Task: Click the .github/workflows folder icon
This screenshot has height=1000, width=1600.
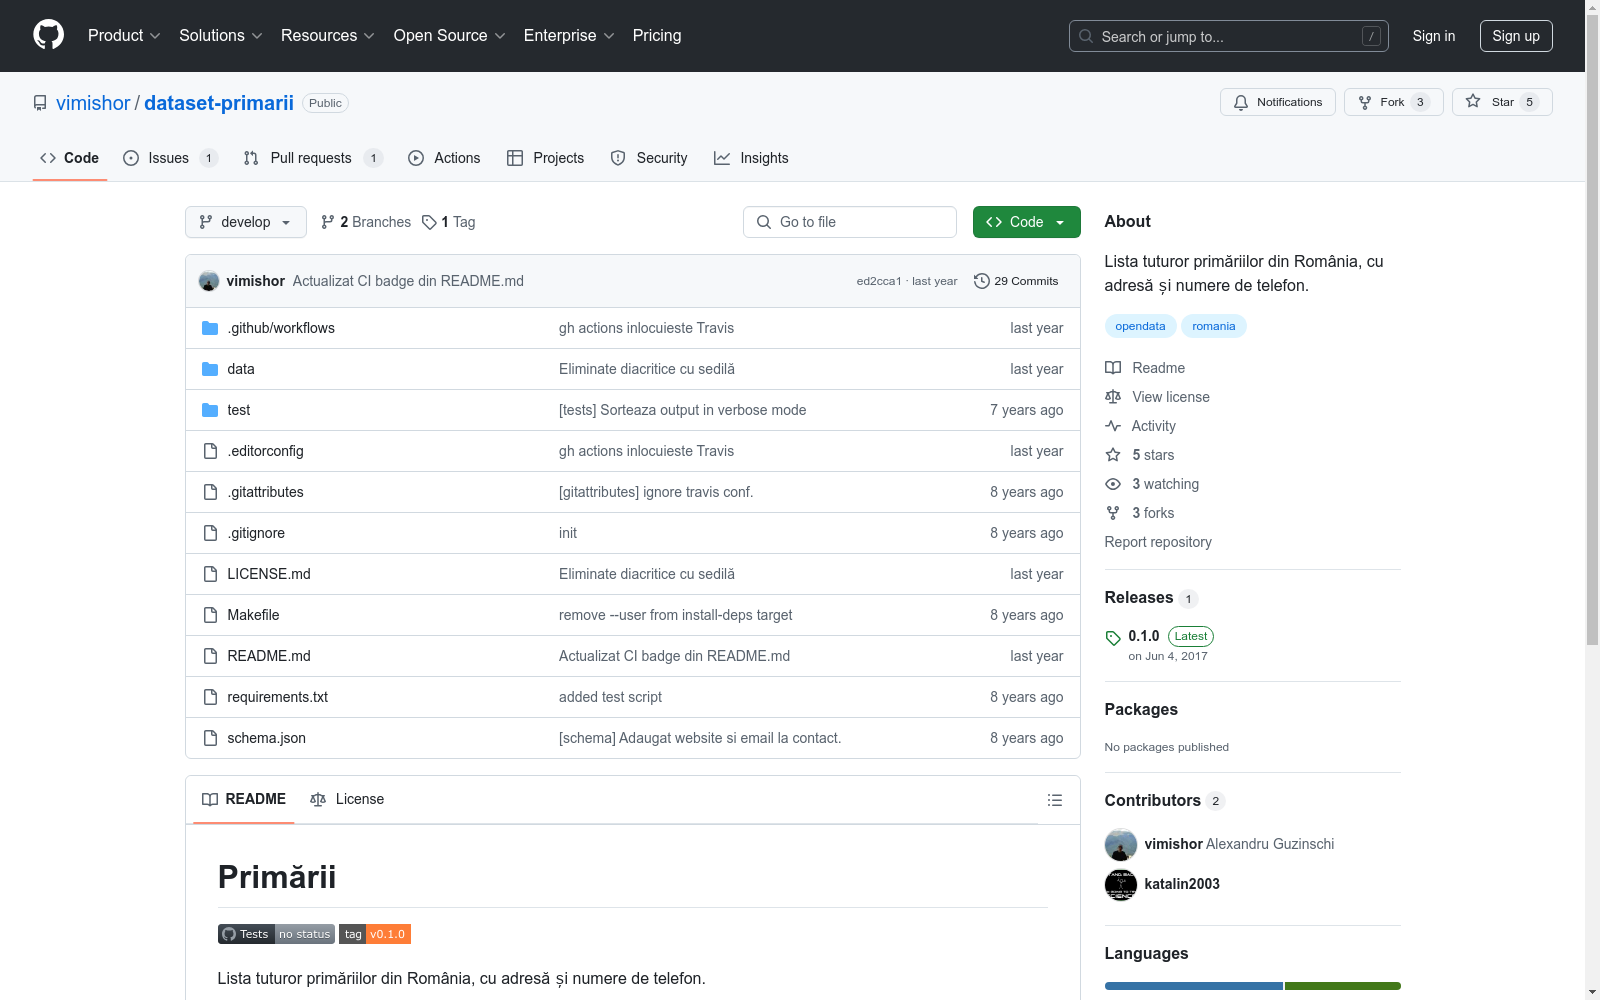Action: (210, 328)
